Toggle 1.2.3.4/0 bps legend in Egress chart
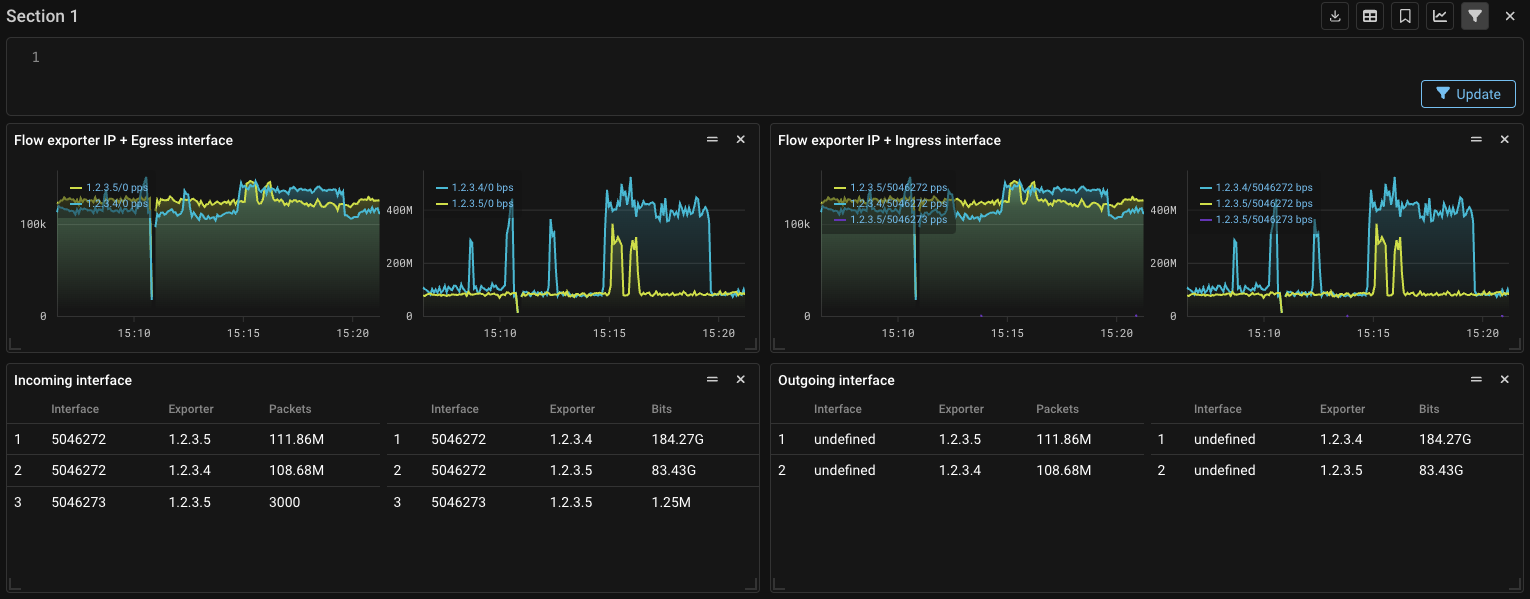This screenshot has height=599, width=1530. click(482, 187)
